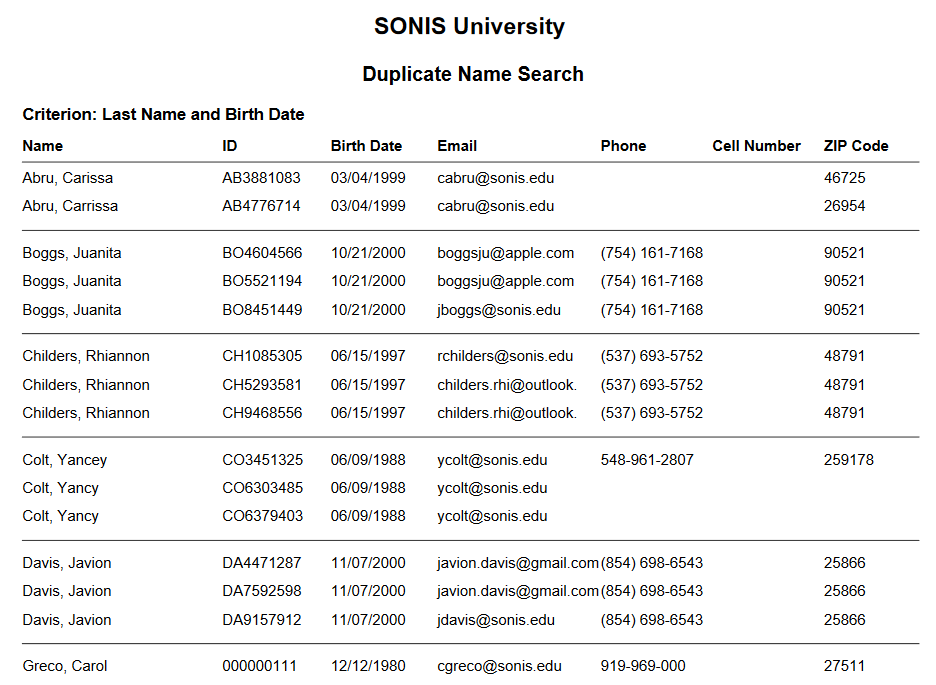Click ZIP code 259178
936x685 pixels.
point(848,460)
